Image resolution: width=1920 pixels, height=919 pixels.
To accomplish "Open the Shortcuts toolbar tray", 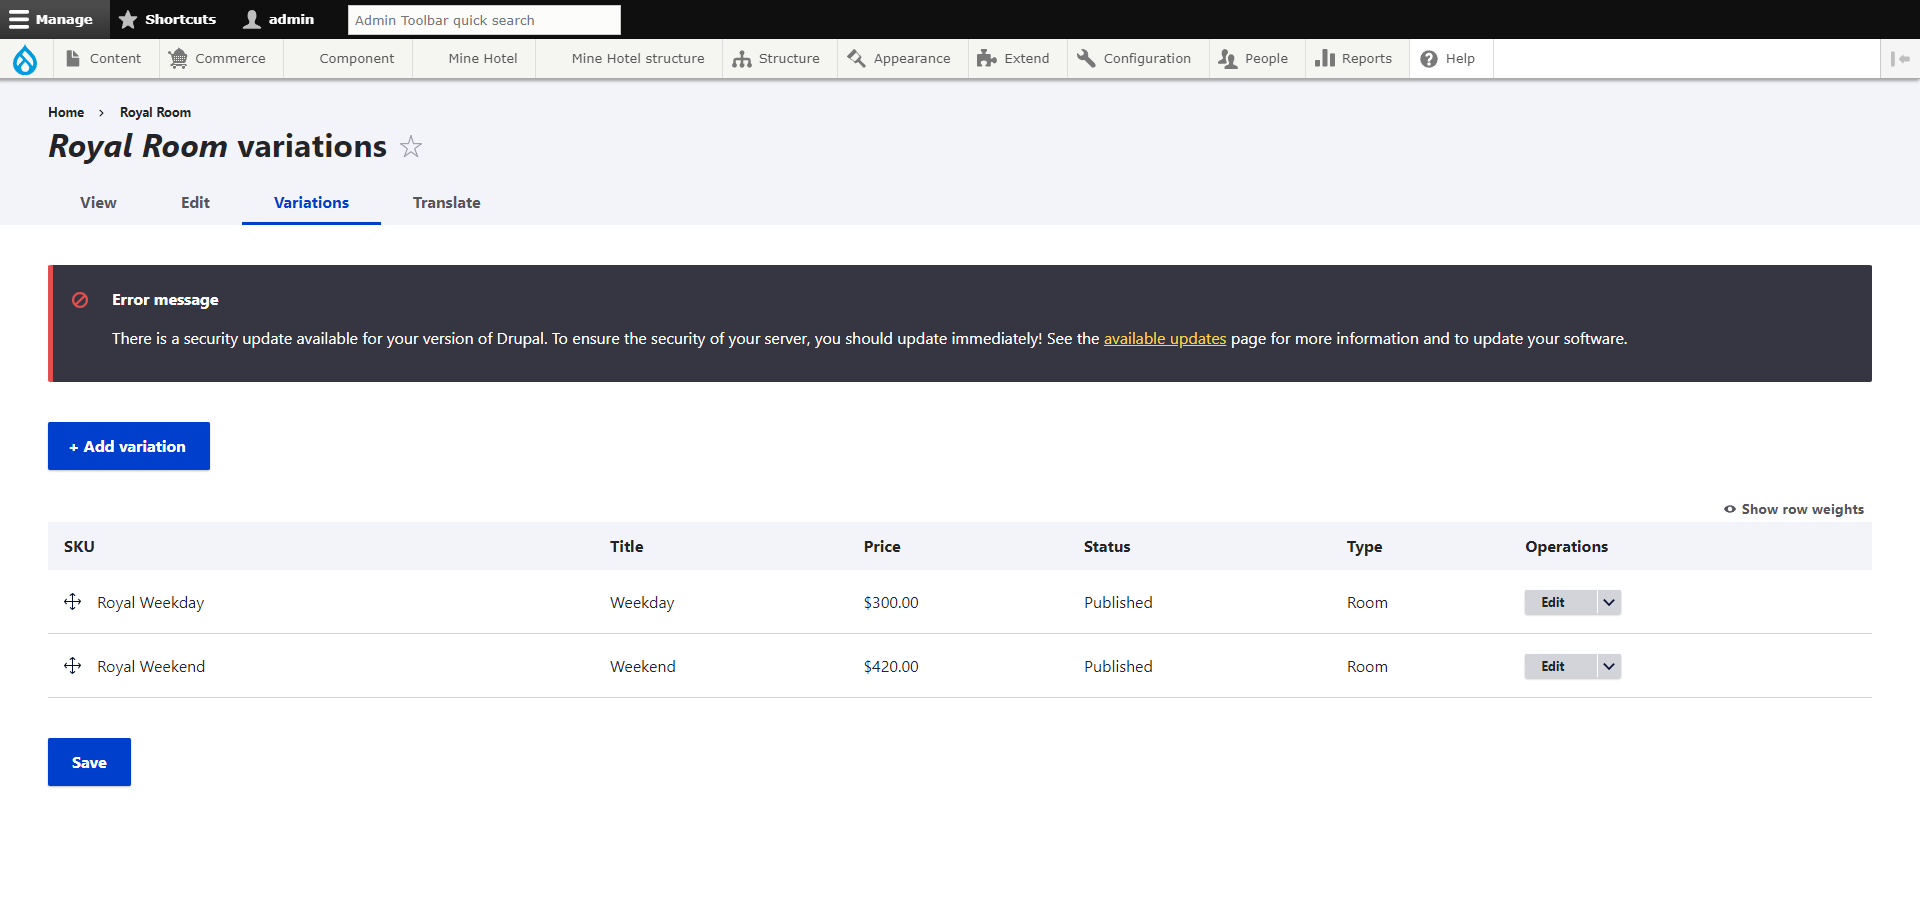I will [x=167, y=19].
